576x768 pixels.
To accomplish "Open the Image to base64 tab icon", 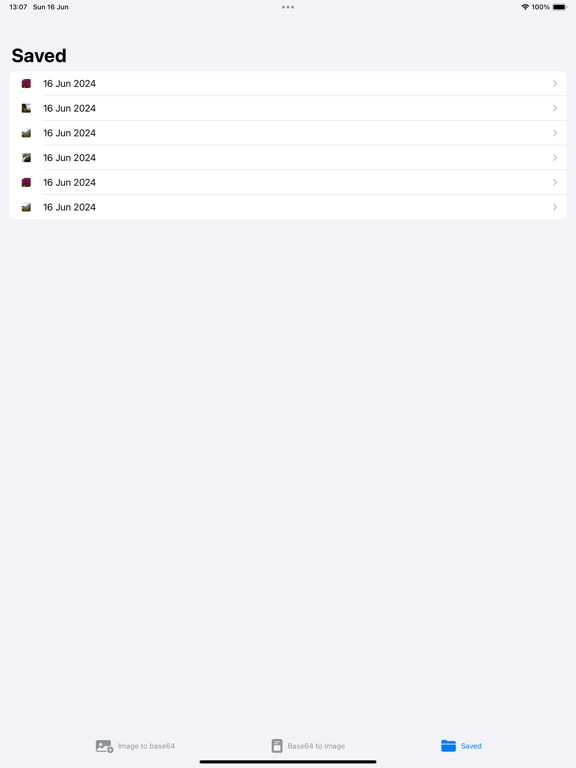I will (104, 746).
